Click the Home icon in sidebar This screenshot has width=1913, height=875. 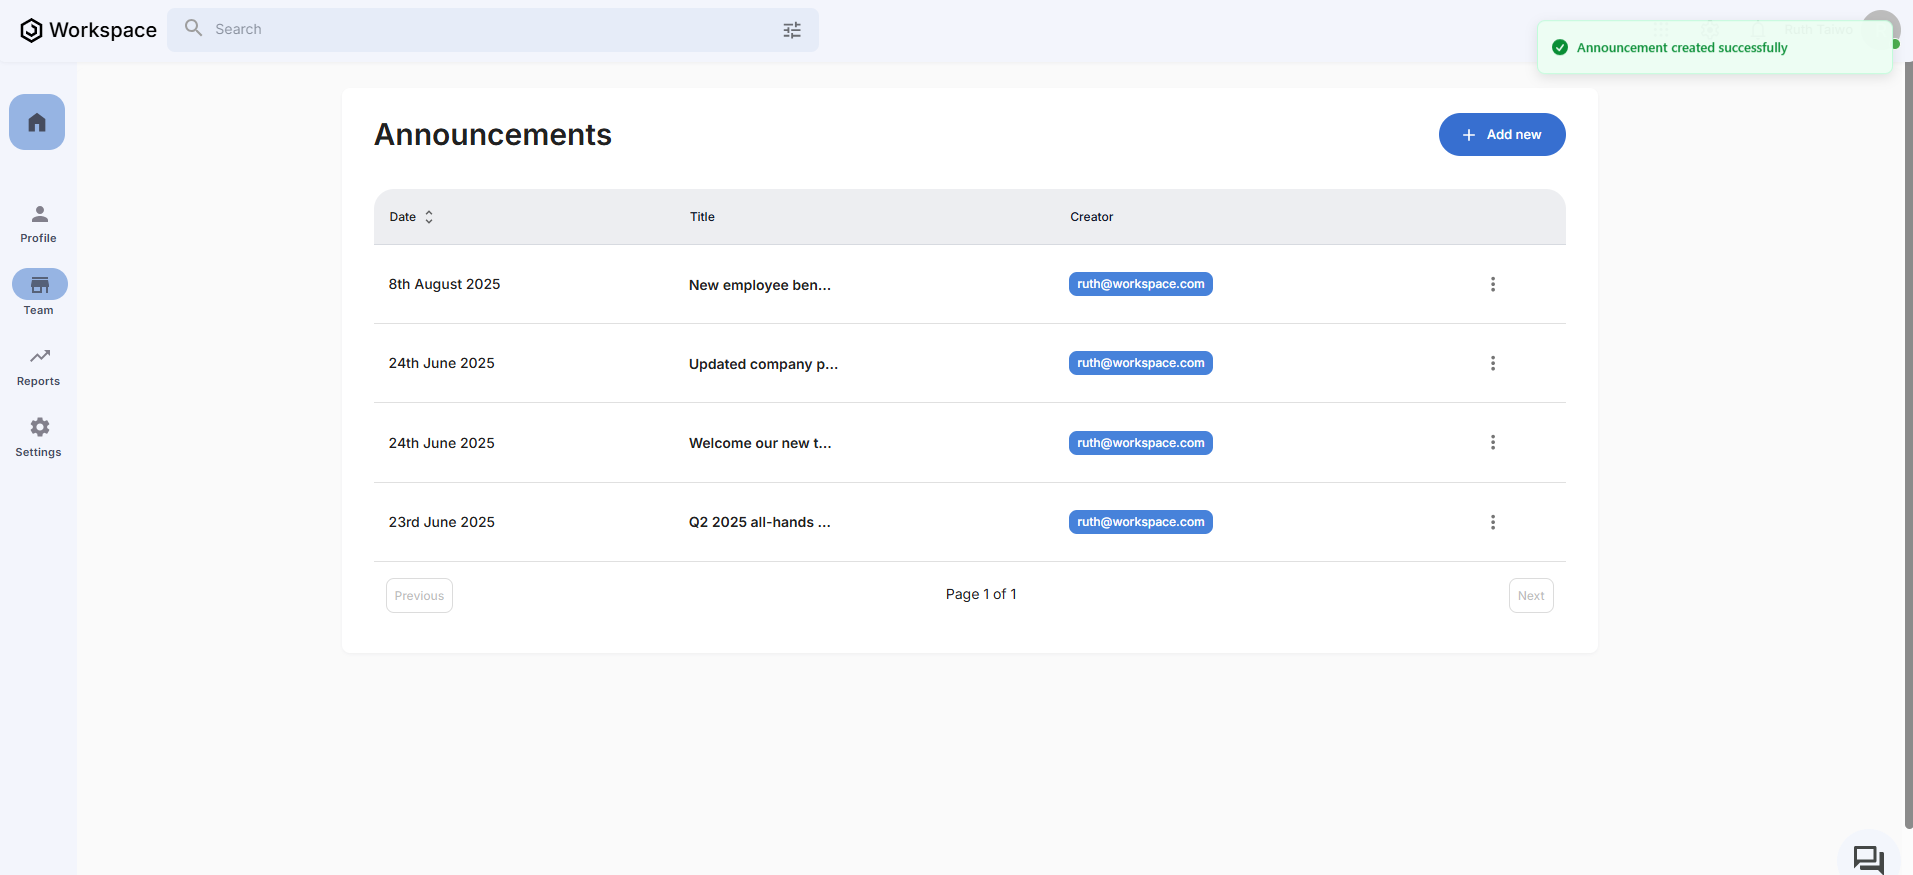37,122
